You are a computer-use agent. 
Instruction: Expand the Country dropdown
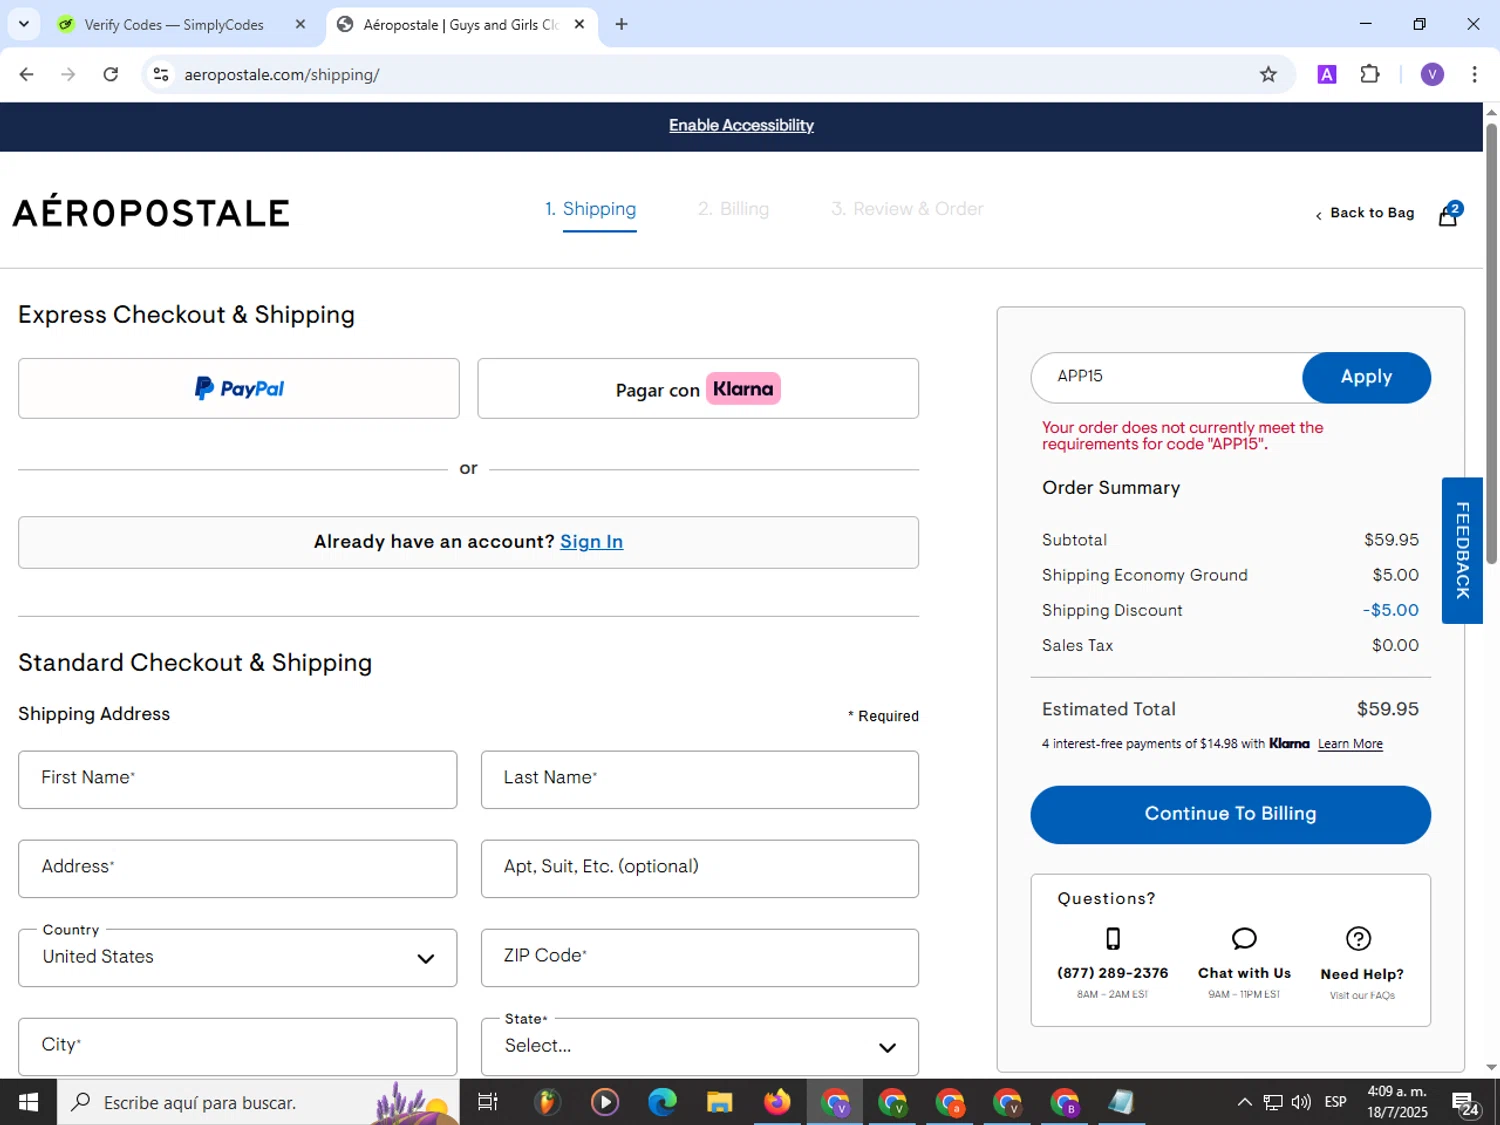tap(238, 958)
